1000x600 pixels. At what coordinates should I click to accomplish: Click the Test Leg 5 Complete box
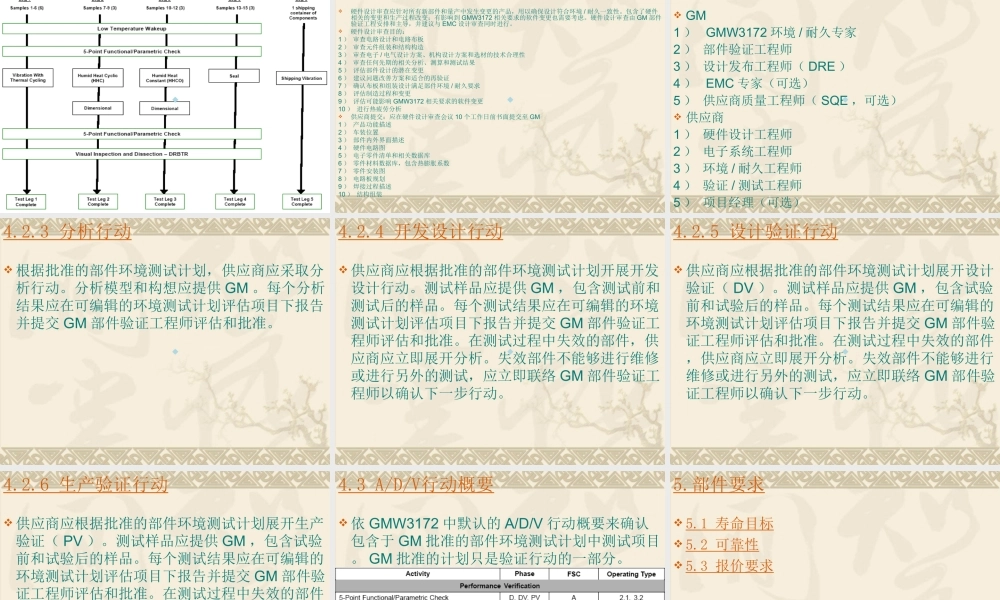point(302,201)
